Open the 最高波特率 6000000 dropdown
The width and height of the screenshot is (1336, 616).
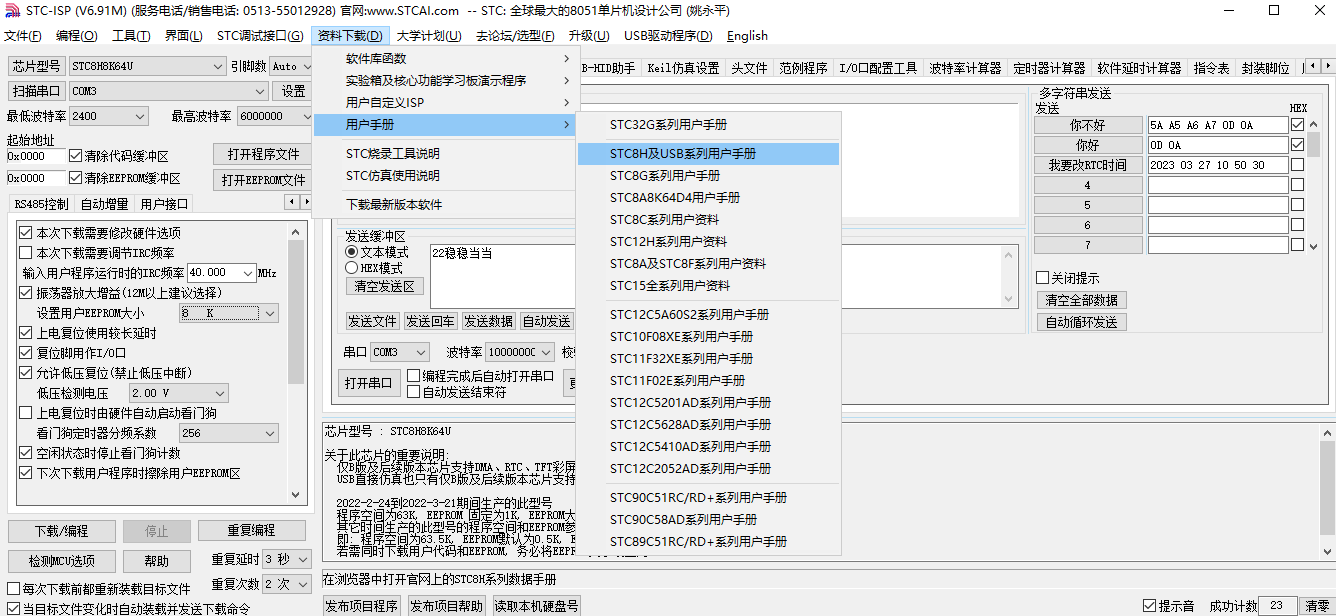[x=274, y=116]
